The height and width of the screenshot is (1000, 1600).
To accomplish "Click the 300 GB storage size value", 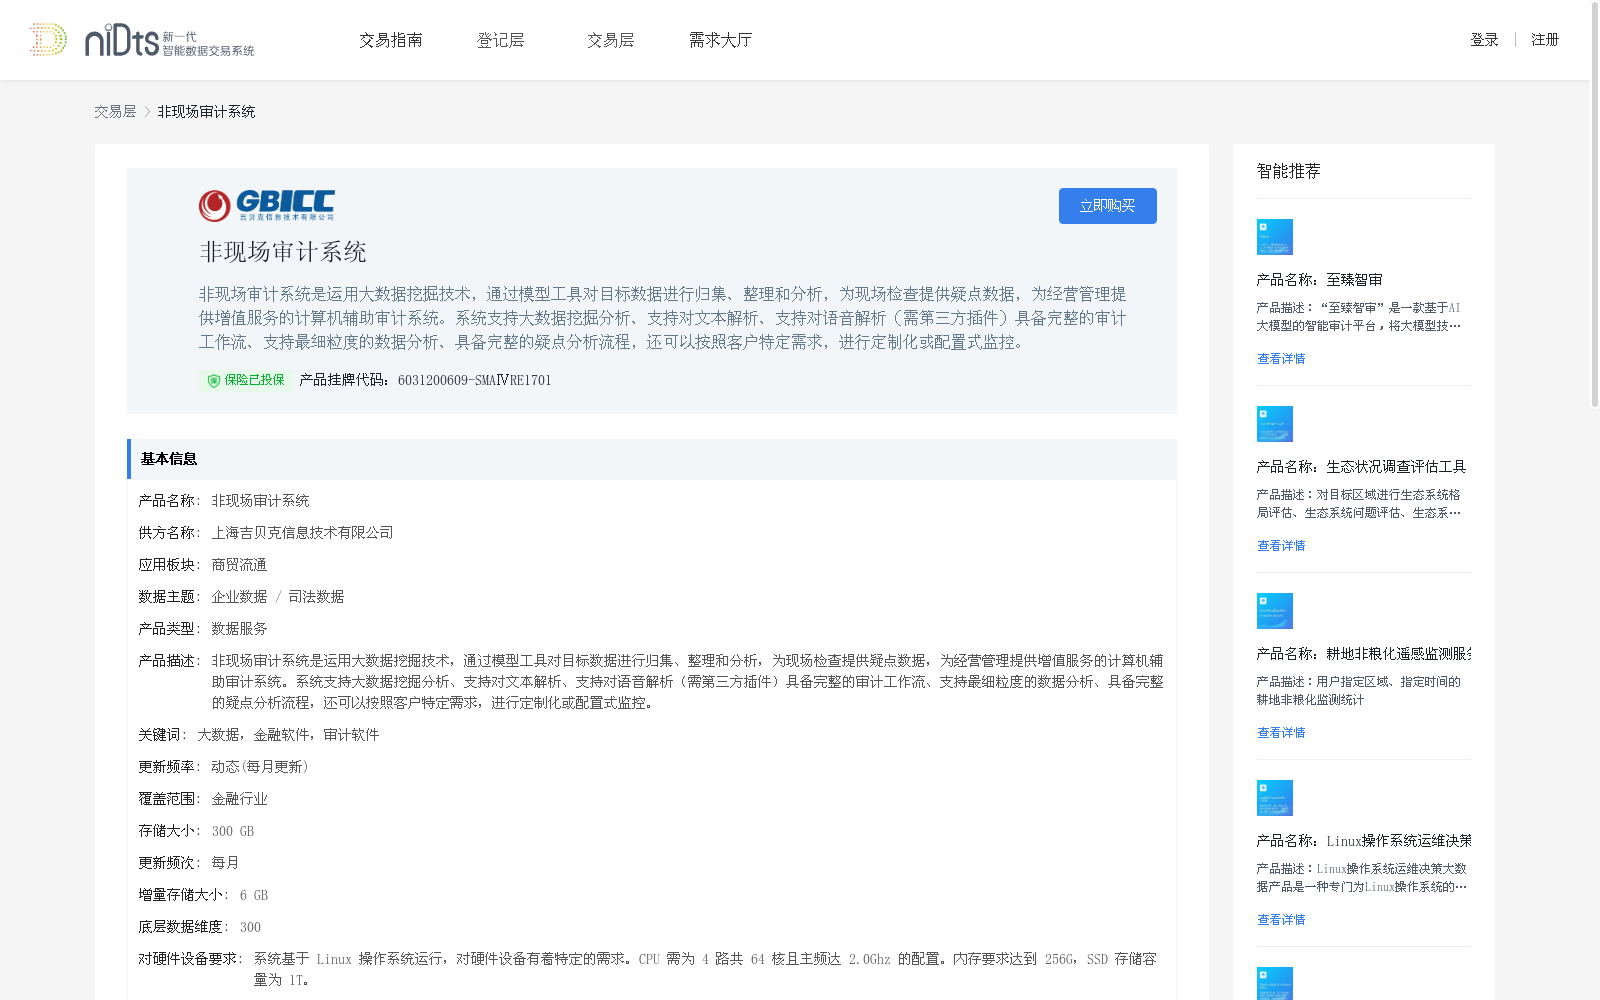I will click(x=233, y=831).
